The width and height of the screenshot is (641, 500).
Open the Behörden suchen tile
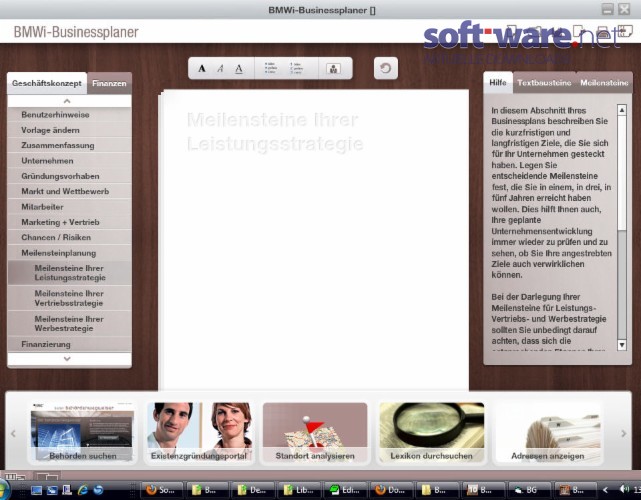pyautogui.click(x=83, y=433)
